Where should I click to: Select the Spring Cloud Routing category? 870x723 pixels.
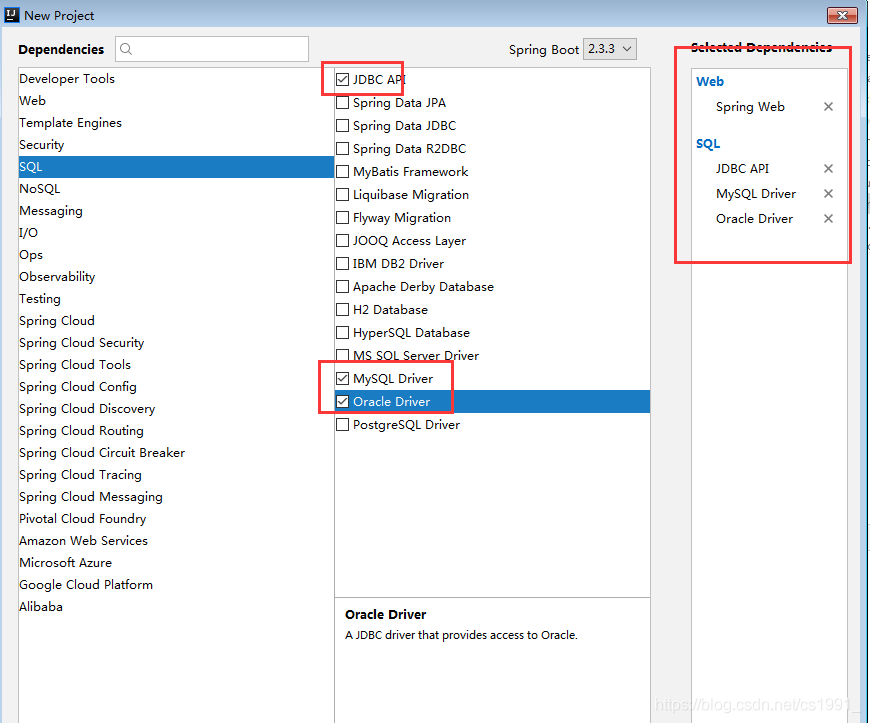176,431
